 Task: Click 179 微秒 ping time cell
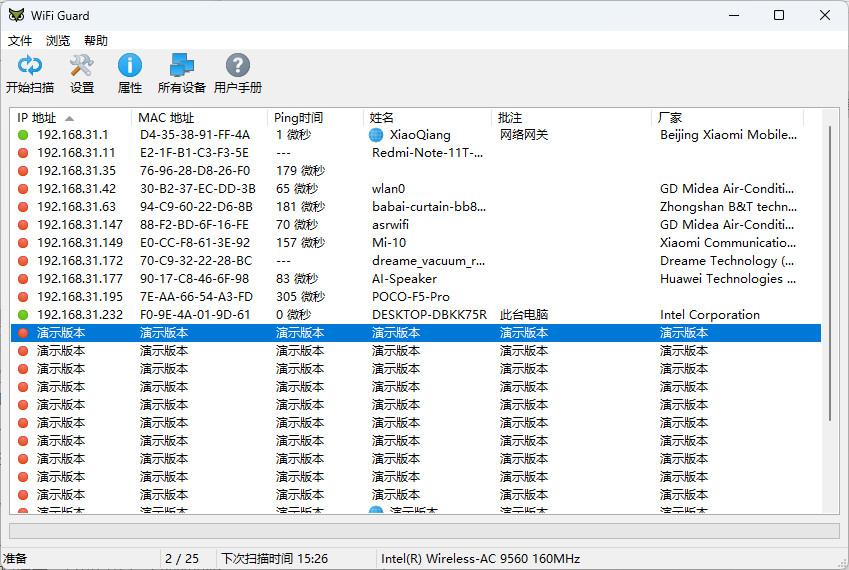pyautogui.click(x=301, y=171)
